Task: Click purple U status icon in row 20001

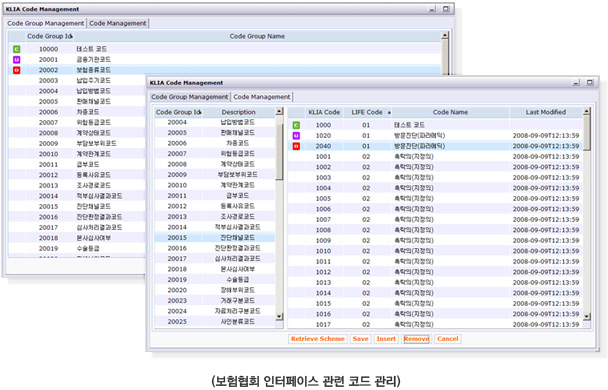Action: click(16, 60)
